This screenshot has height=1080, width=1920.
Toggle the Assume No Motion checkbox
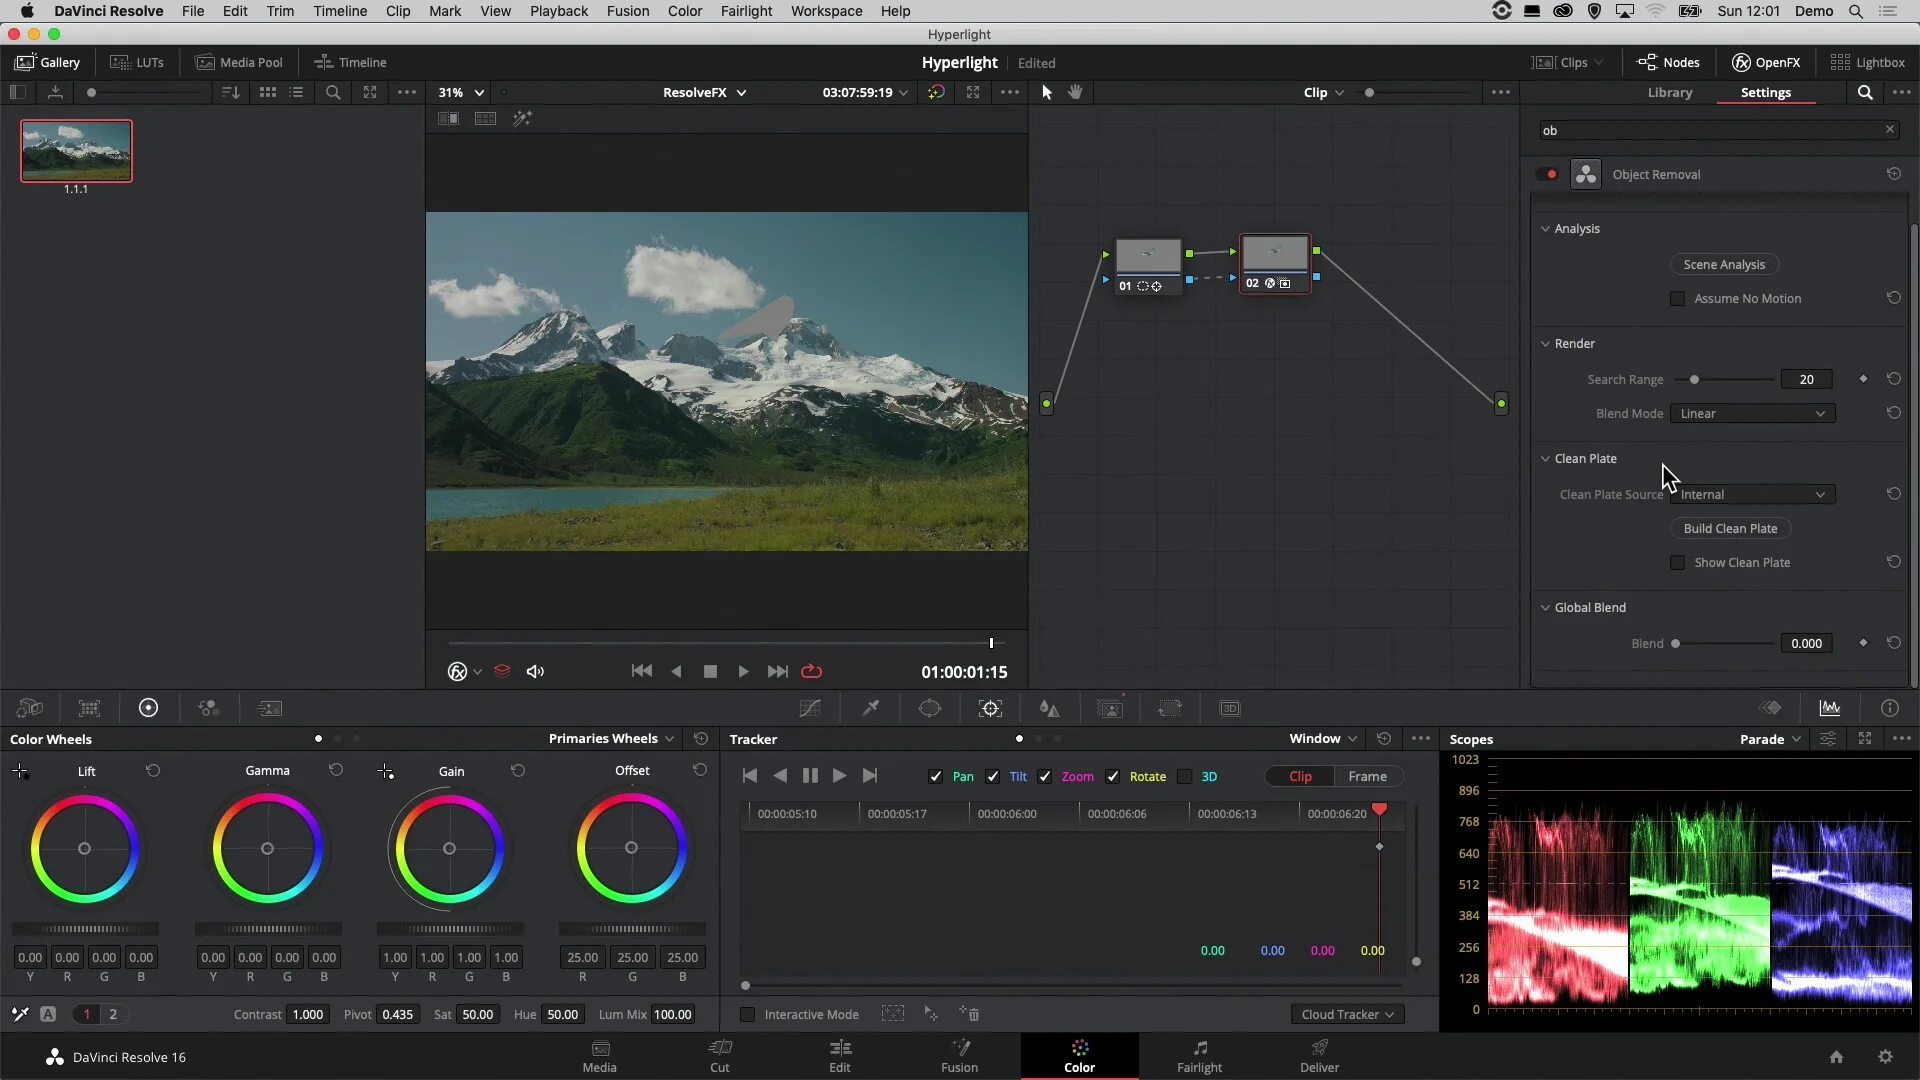coord(1676,297)
